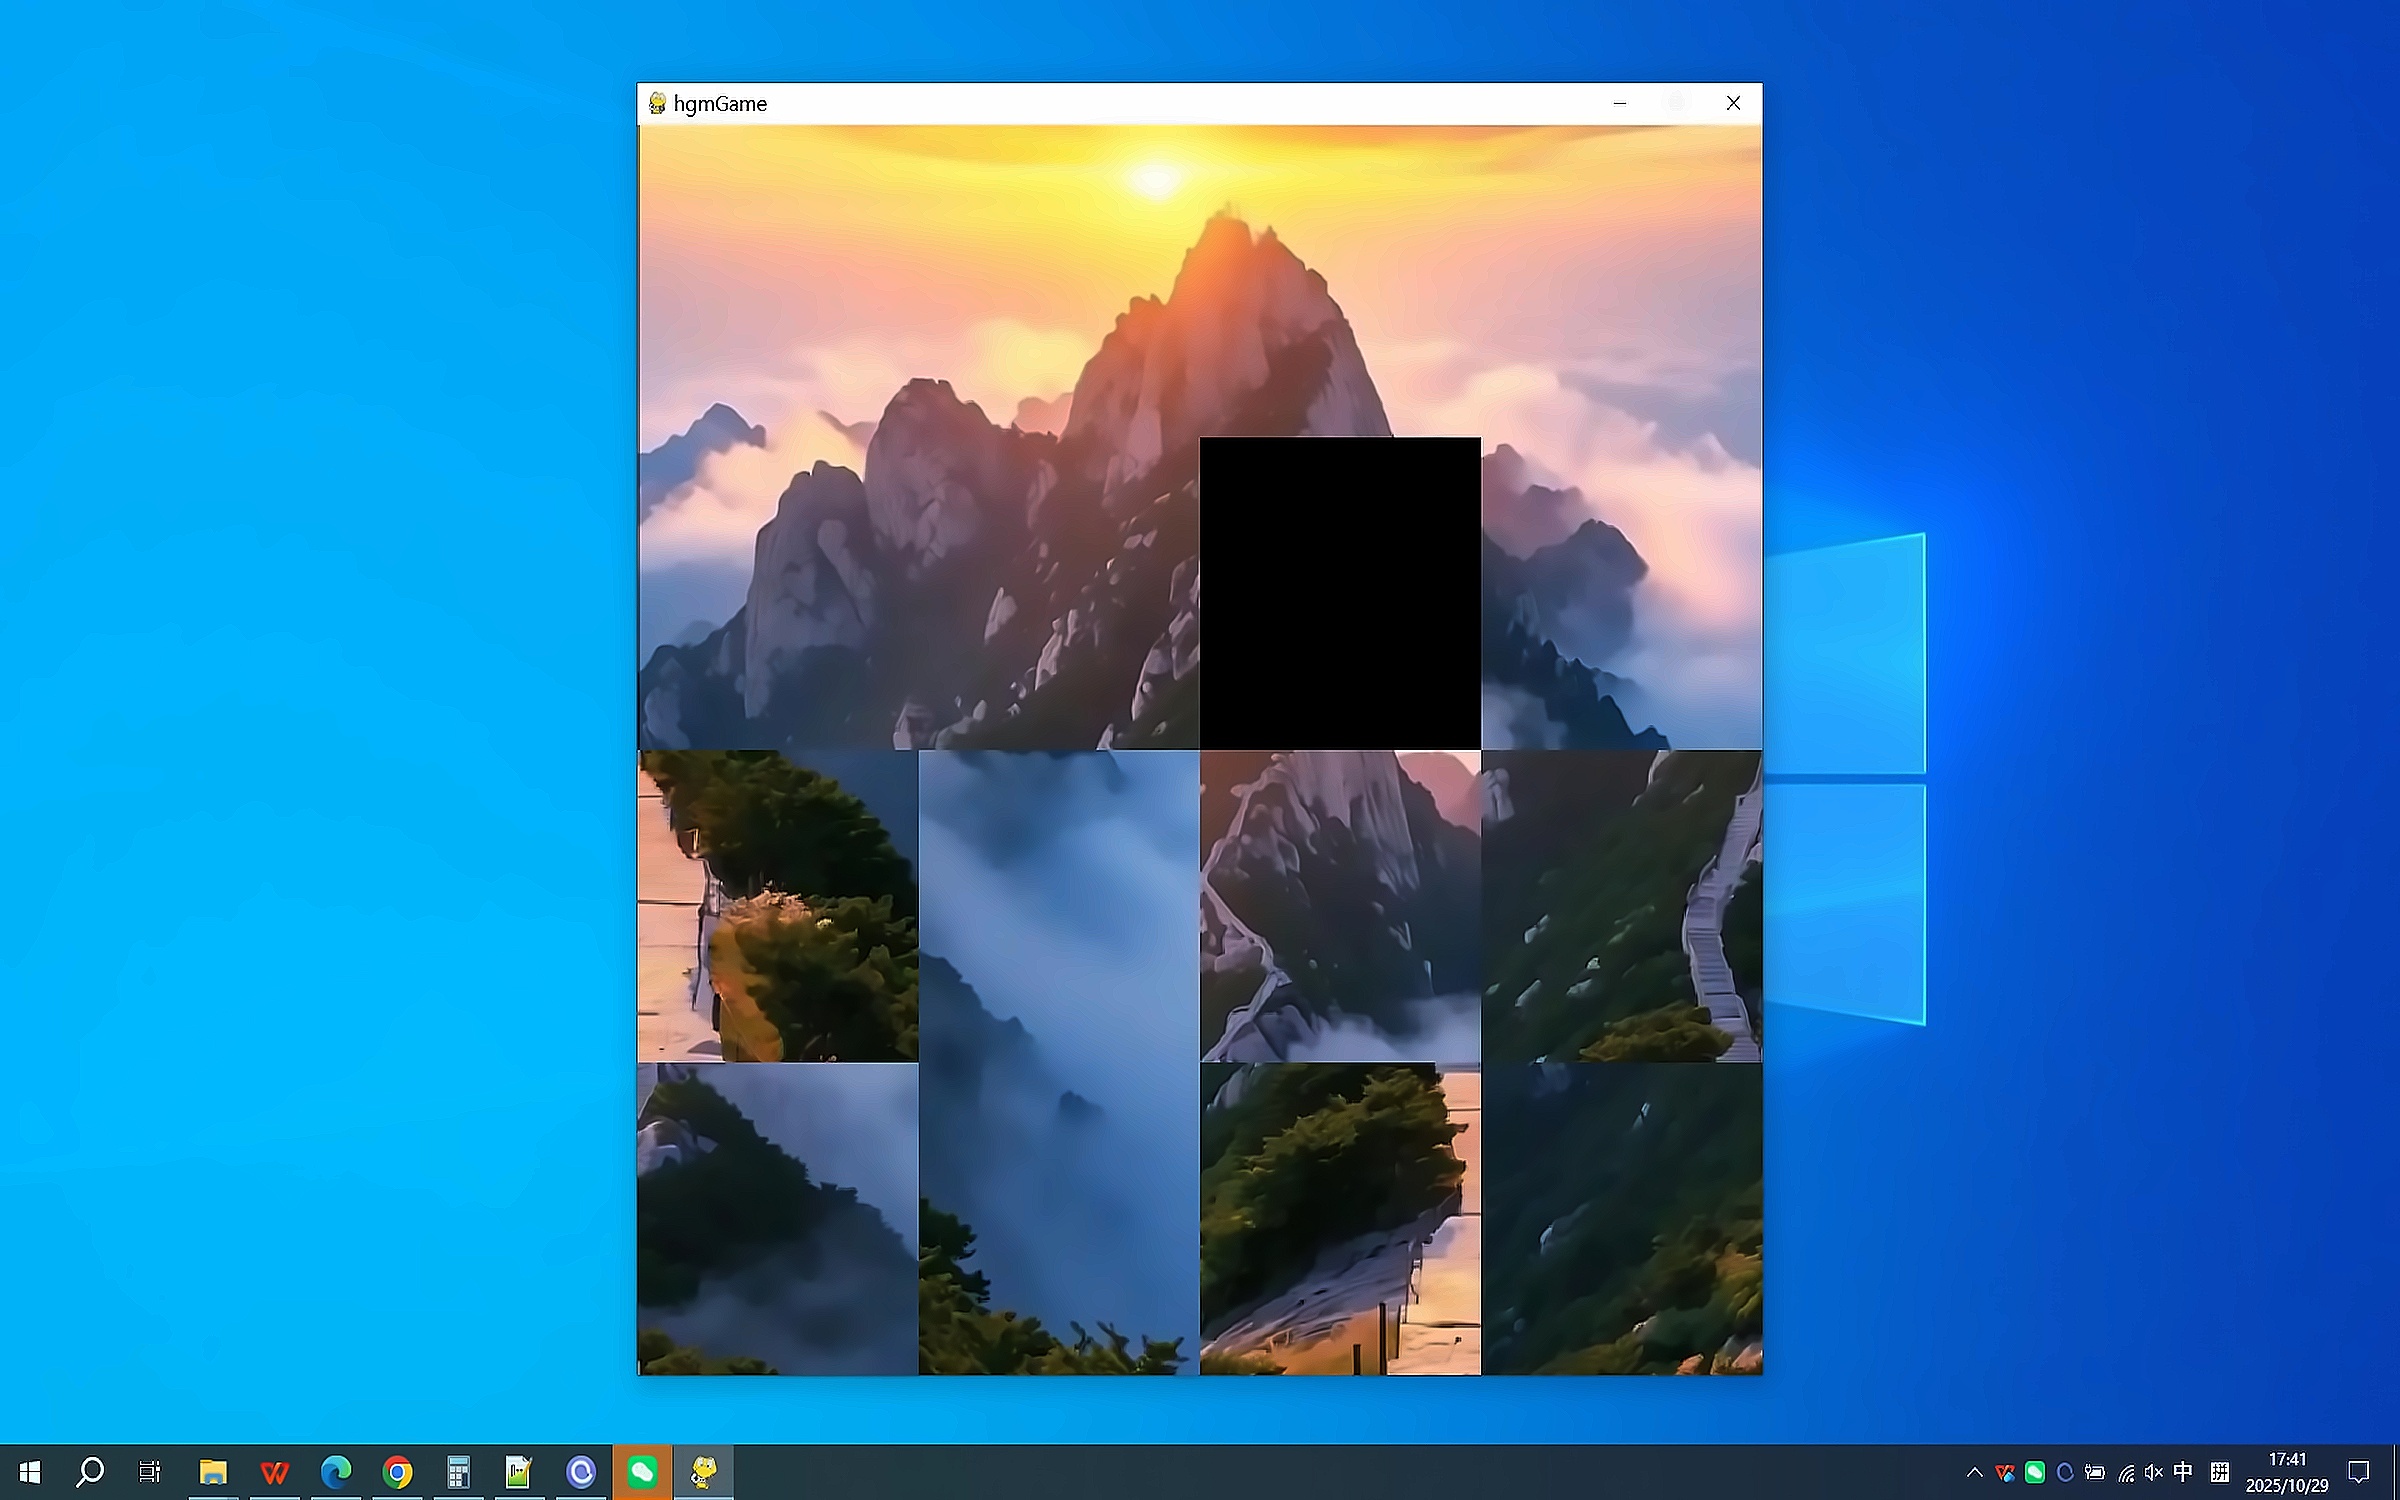This screenshot has width=2400, height=1500.
Task: Open the Windows Start menu
Action: tap(30, 1472)
